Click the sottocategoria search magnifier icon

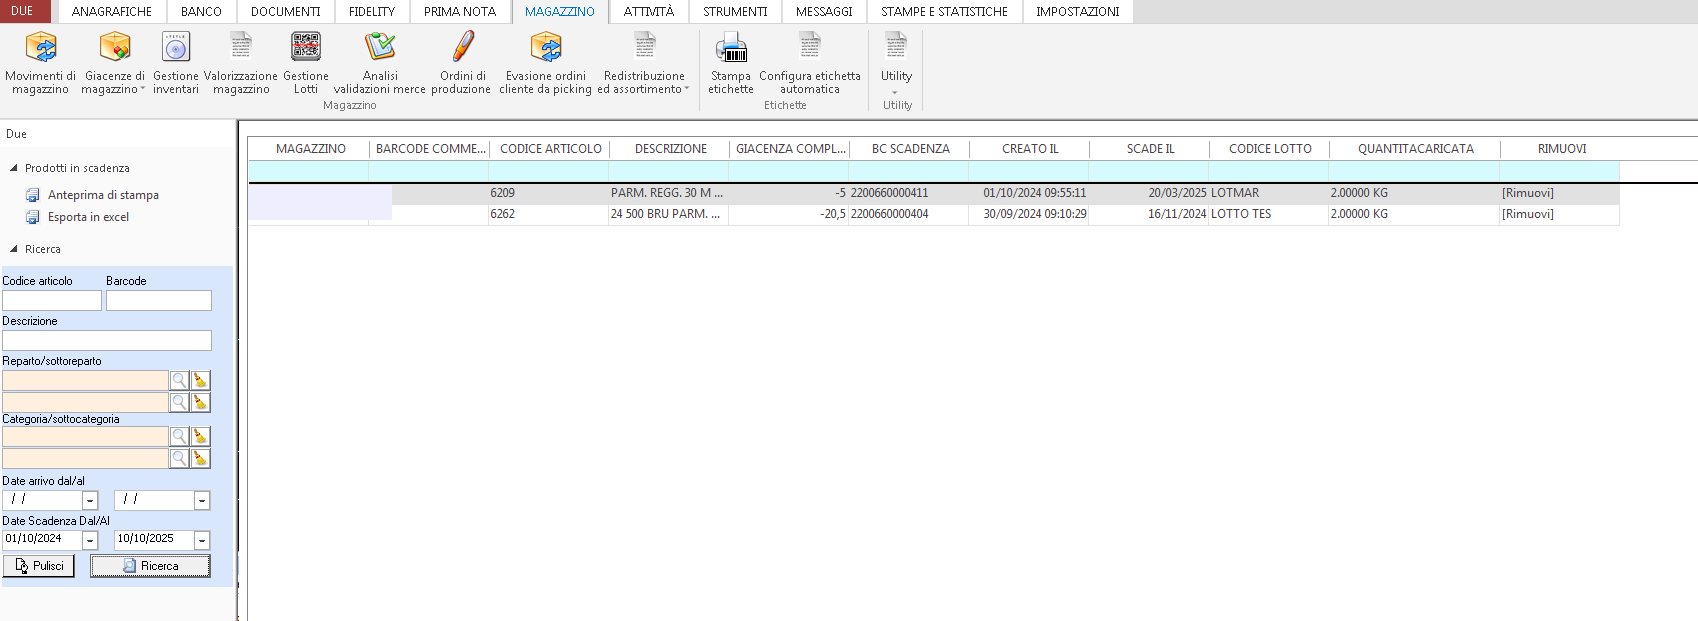click(179, 458)
